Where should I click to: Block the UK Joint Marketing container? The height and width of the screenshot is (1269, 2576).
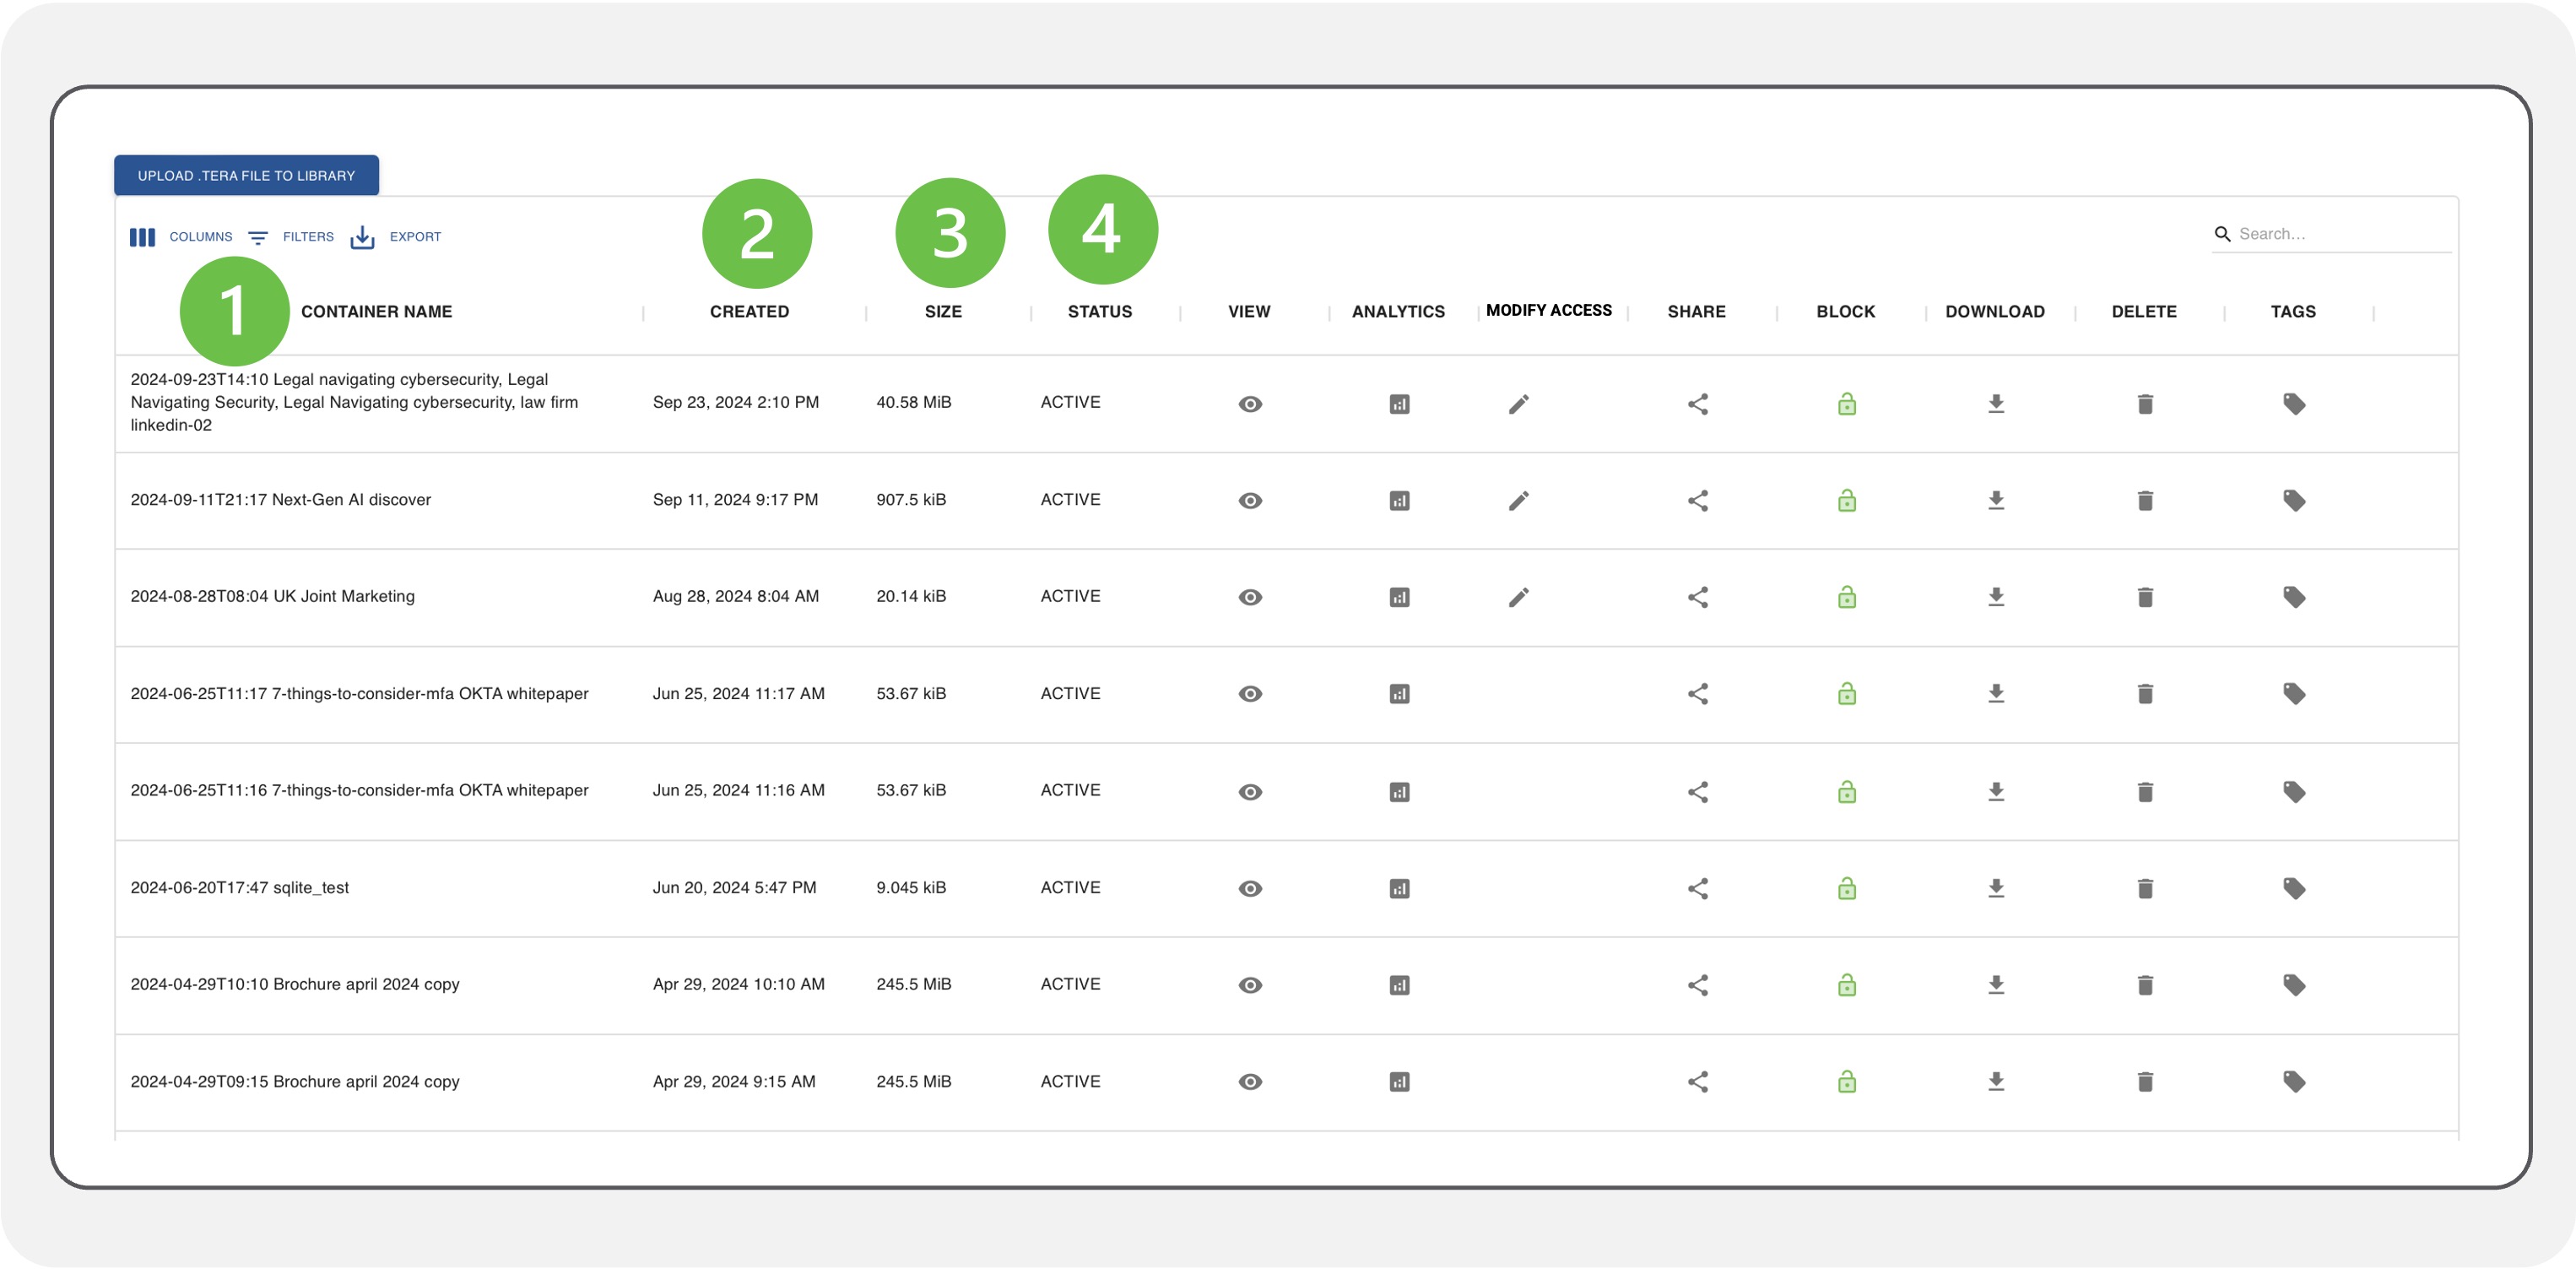click(x=1846, y=598)
